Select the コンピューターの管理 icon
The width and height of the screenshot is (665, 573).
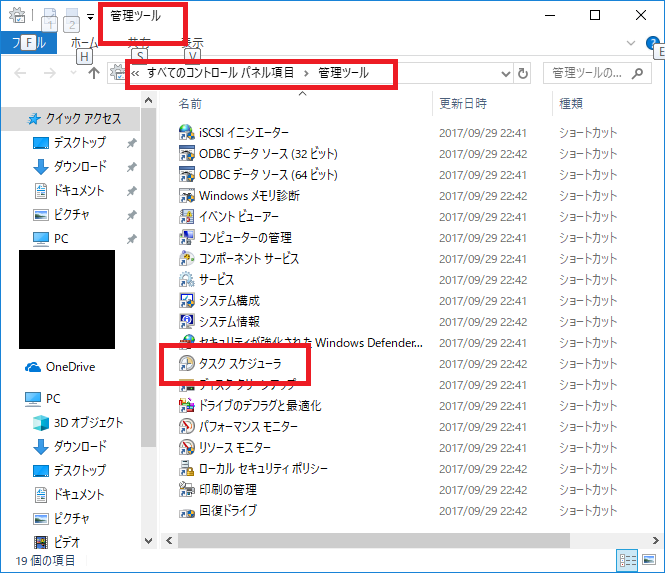[x=187, y=238]
